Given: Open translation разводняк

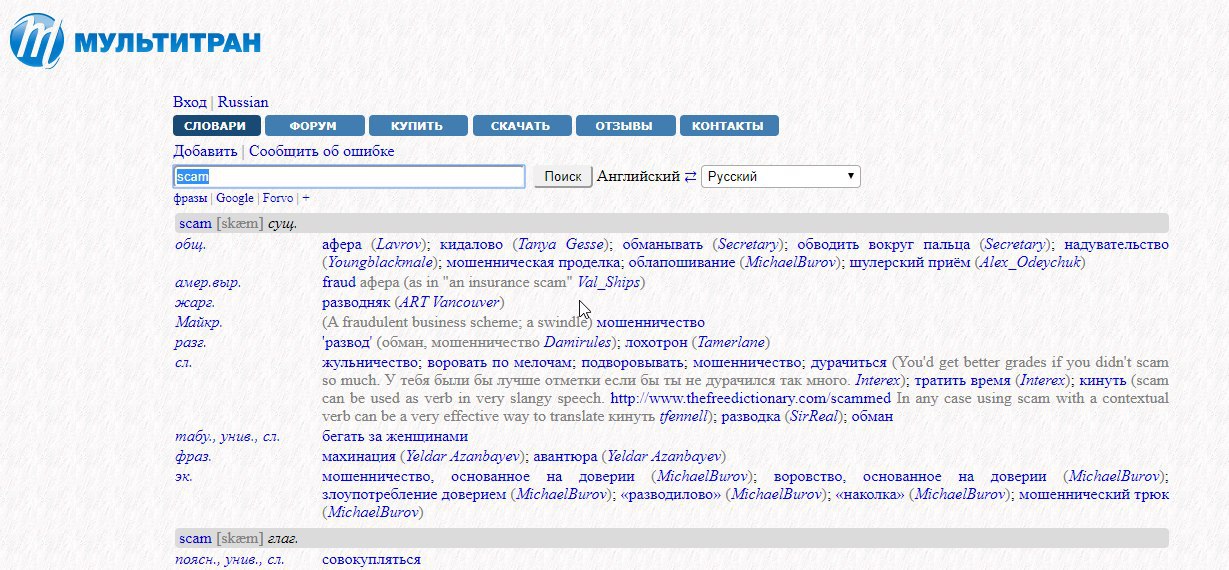Looking at the screenshot, I should [356, 302].
